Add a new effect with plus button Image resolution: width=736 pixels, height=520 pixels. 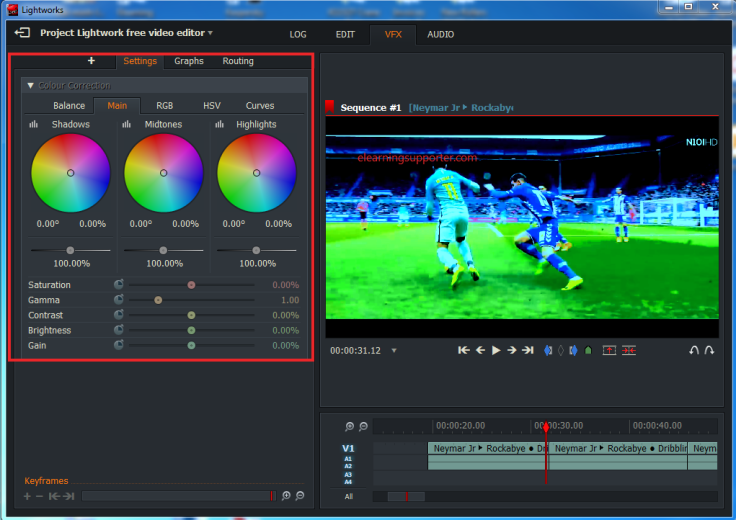pos(91,61)
